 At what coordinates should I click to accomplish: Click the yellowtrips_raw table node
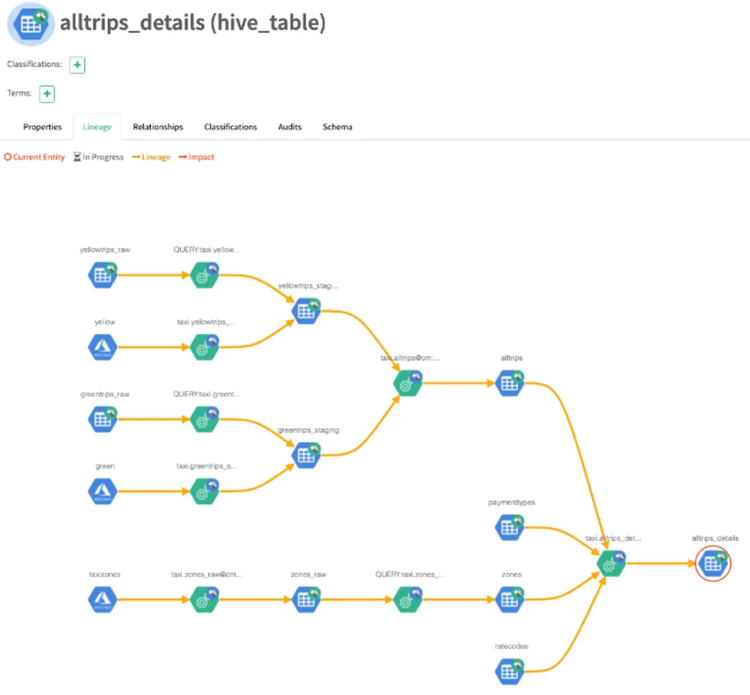[x=103, y=274]
